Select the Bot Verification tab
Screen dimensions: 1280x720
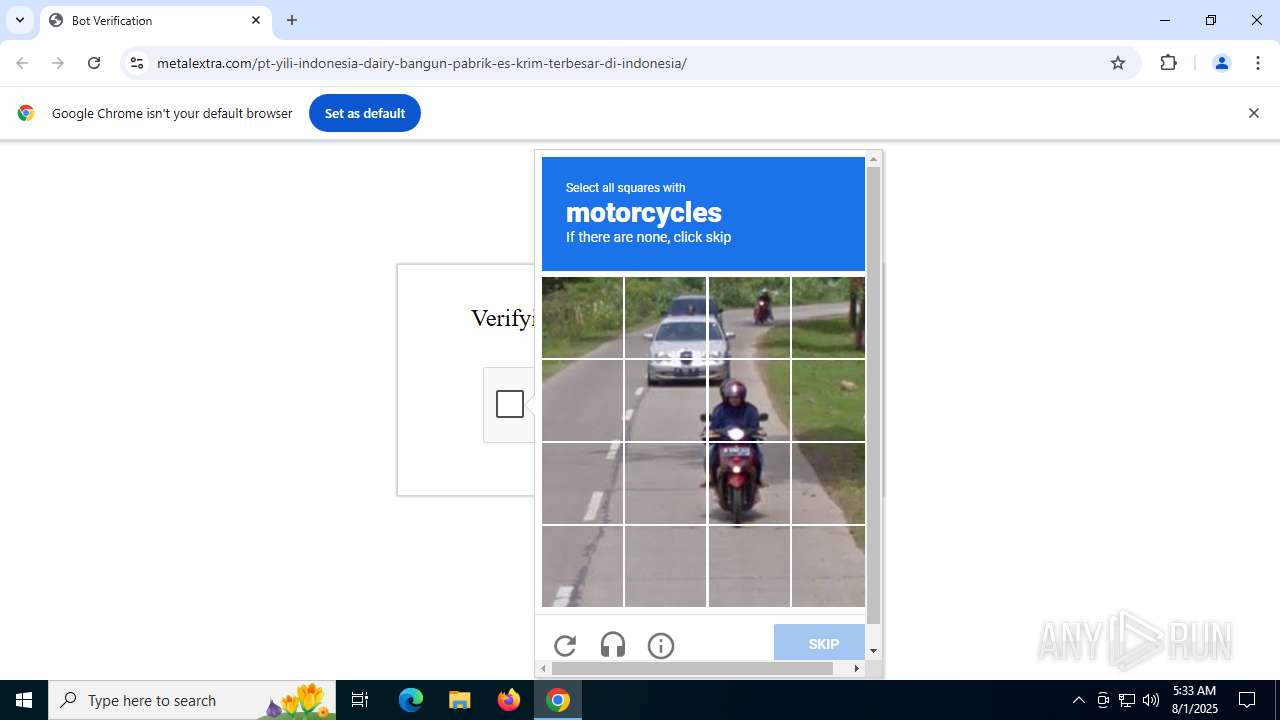(x=155, y=20)
